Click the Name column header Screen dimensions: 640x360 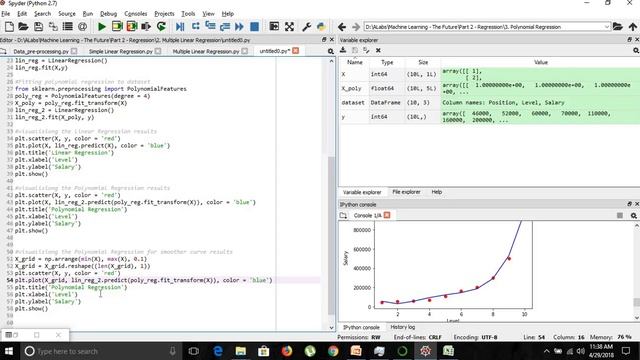point(354,62)
